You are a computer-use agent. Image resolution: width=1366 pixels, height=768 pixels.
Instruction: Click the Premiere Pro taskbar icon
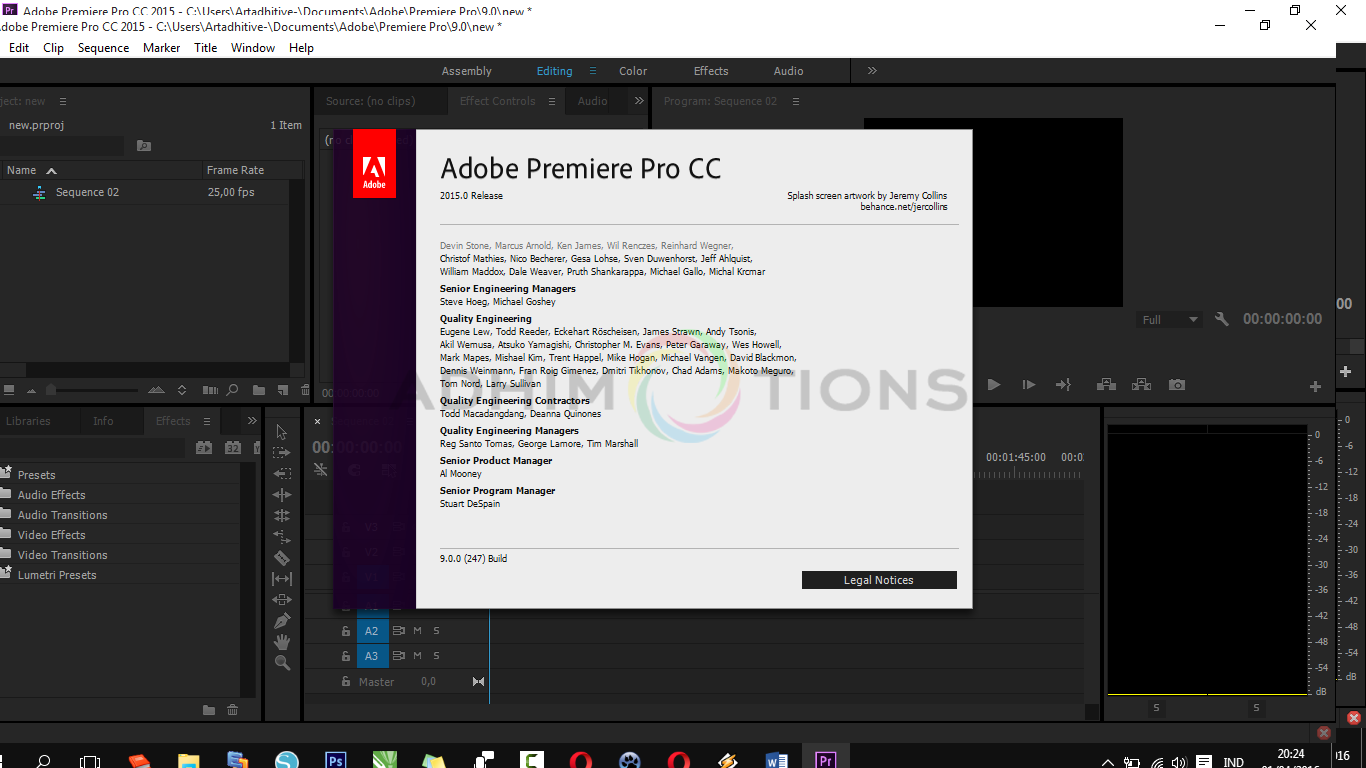[x=825, y=760]
